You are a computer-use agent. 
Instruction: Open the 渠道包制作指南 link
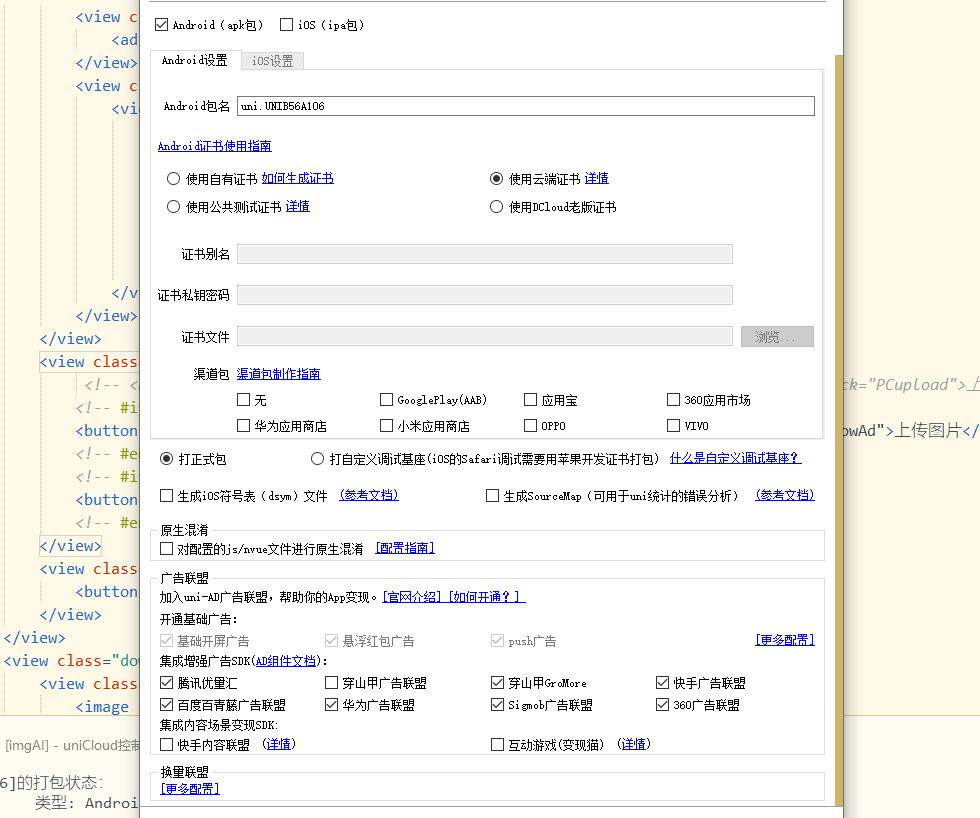click(x=278, y=374)
